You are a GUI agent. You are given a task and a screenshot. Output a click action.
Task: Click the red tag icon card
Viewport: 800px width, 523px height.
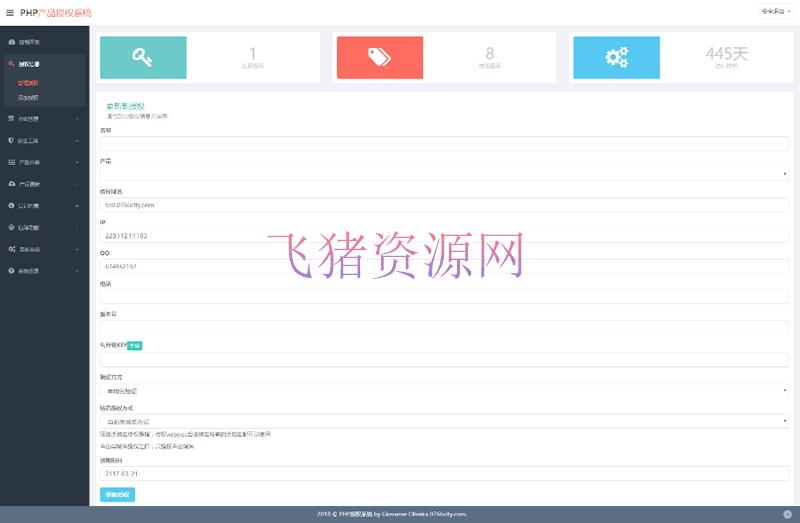378,57
